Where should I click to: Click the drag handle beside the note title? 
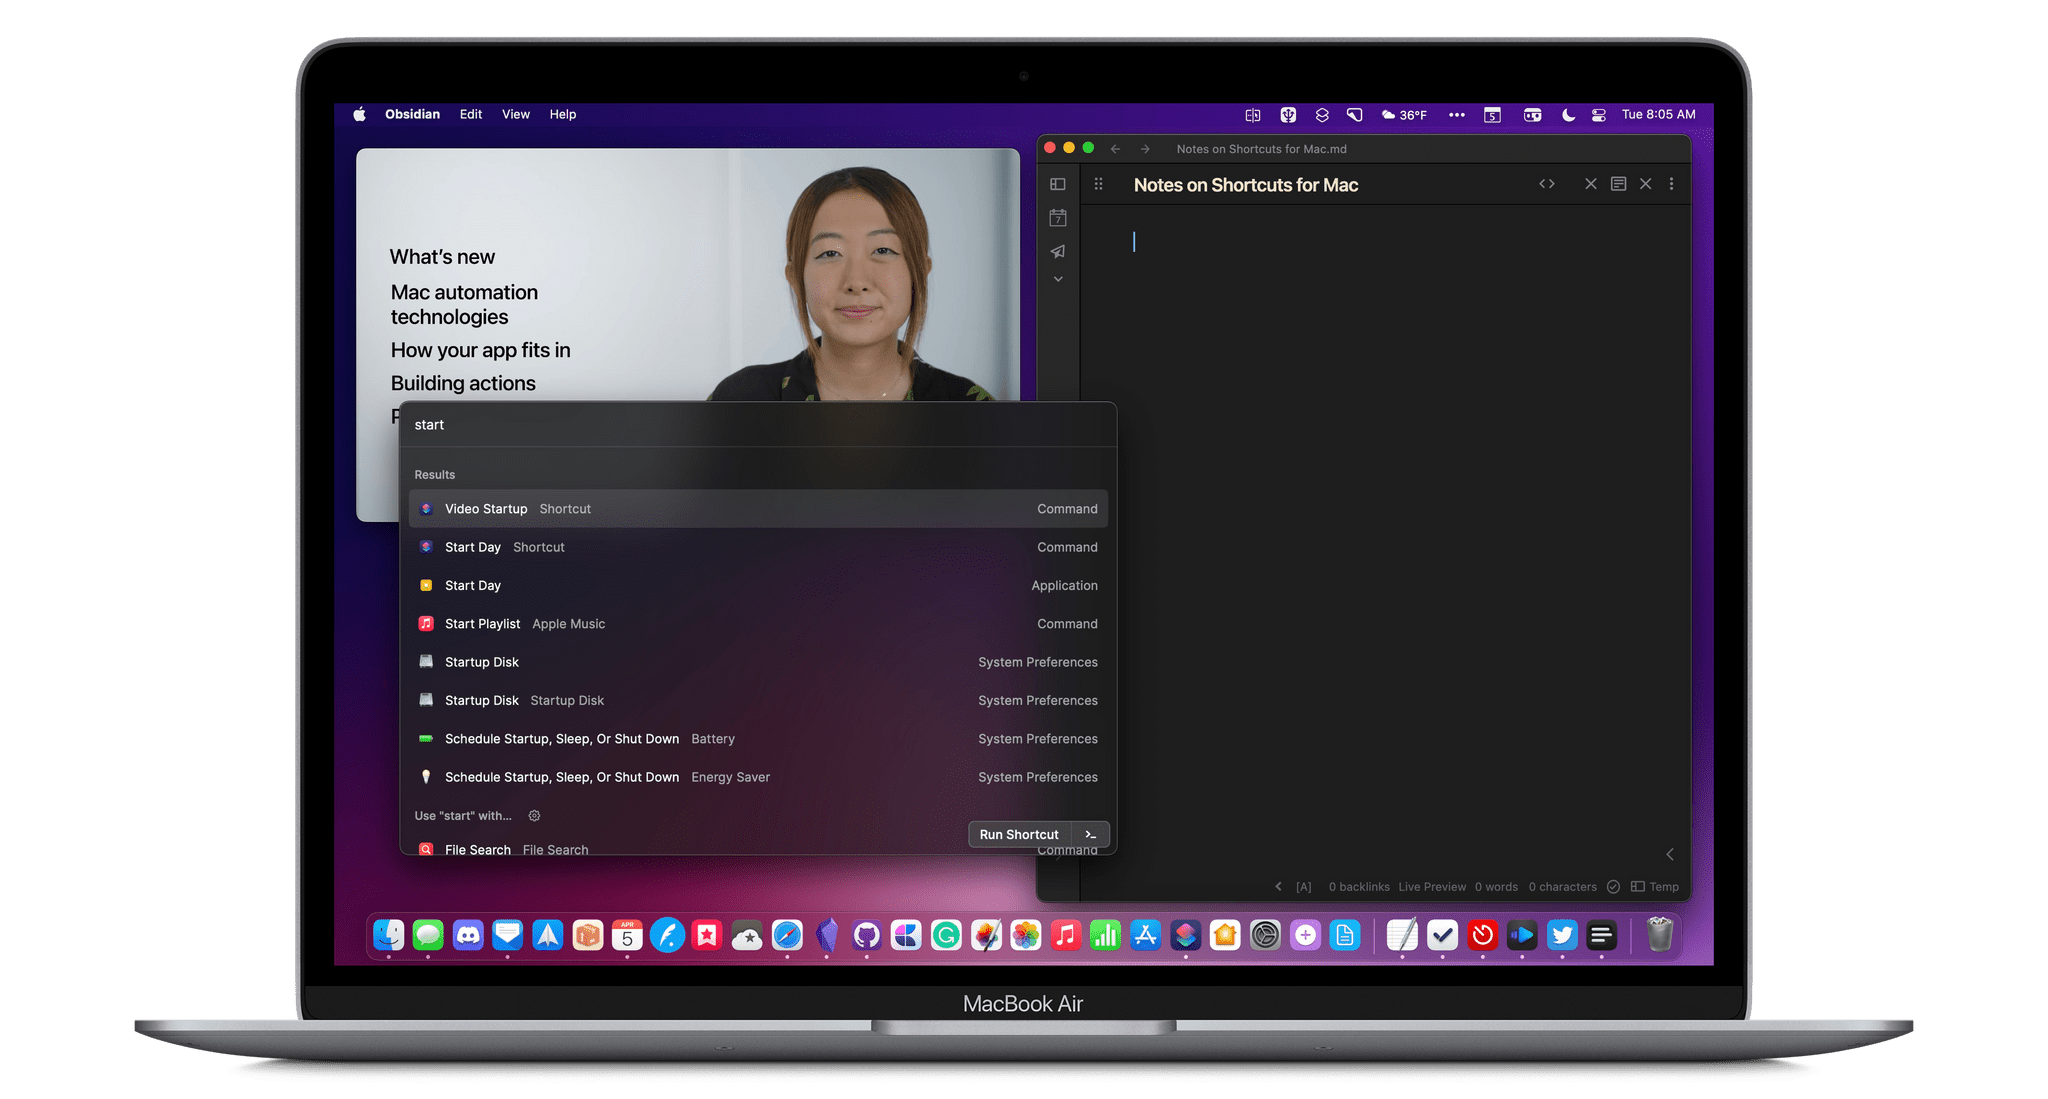pos(1098,184)
